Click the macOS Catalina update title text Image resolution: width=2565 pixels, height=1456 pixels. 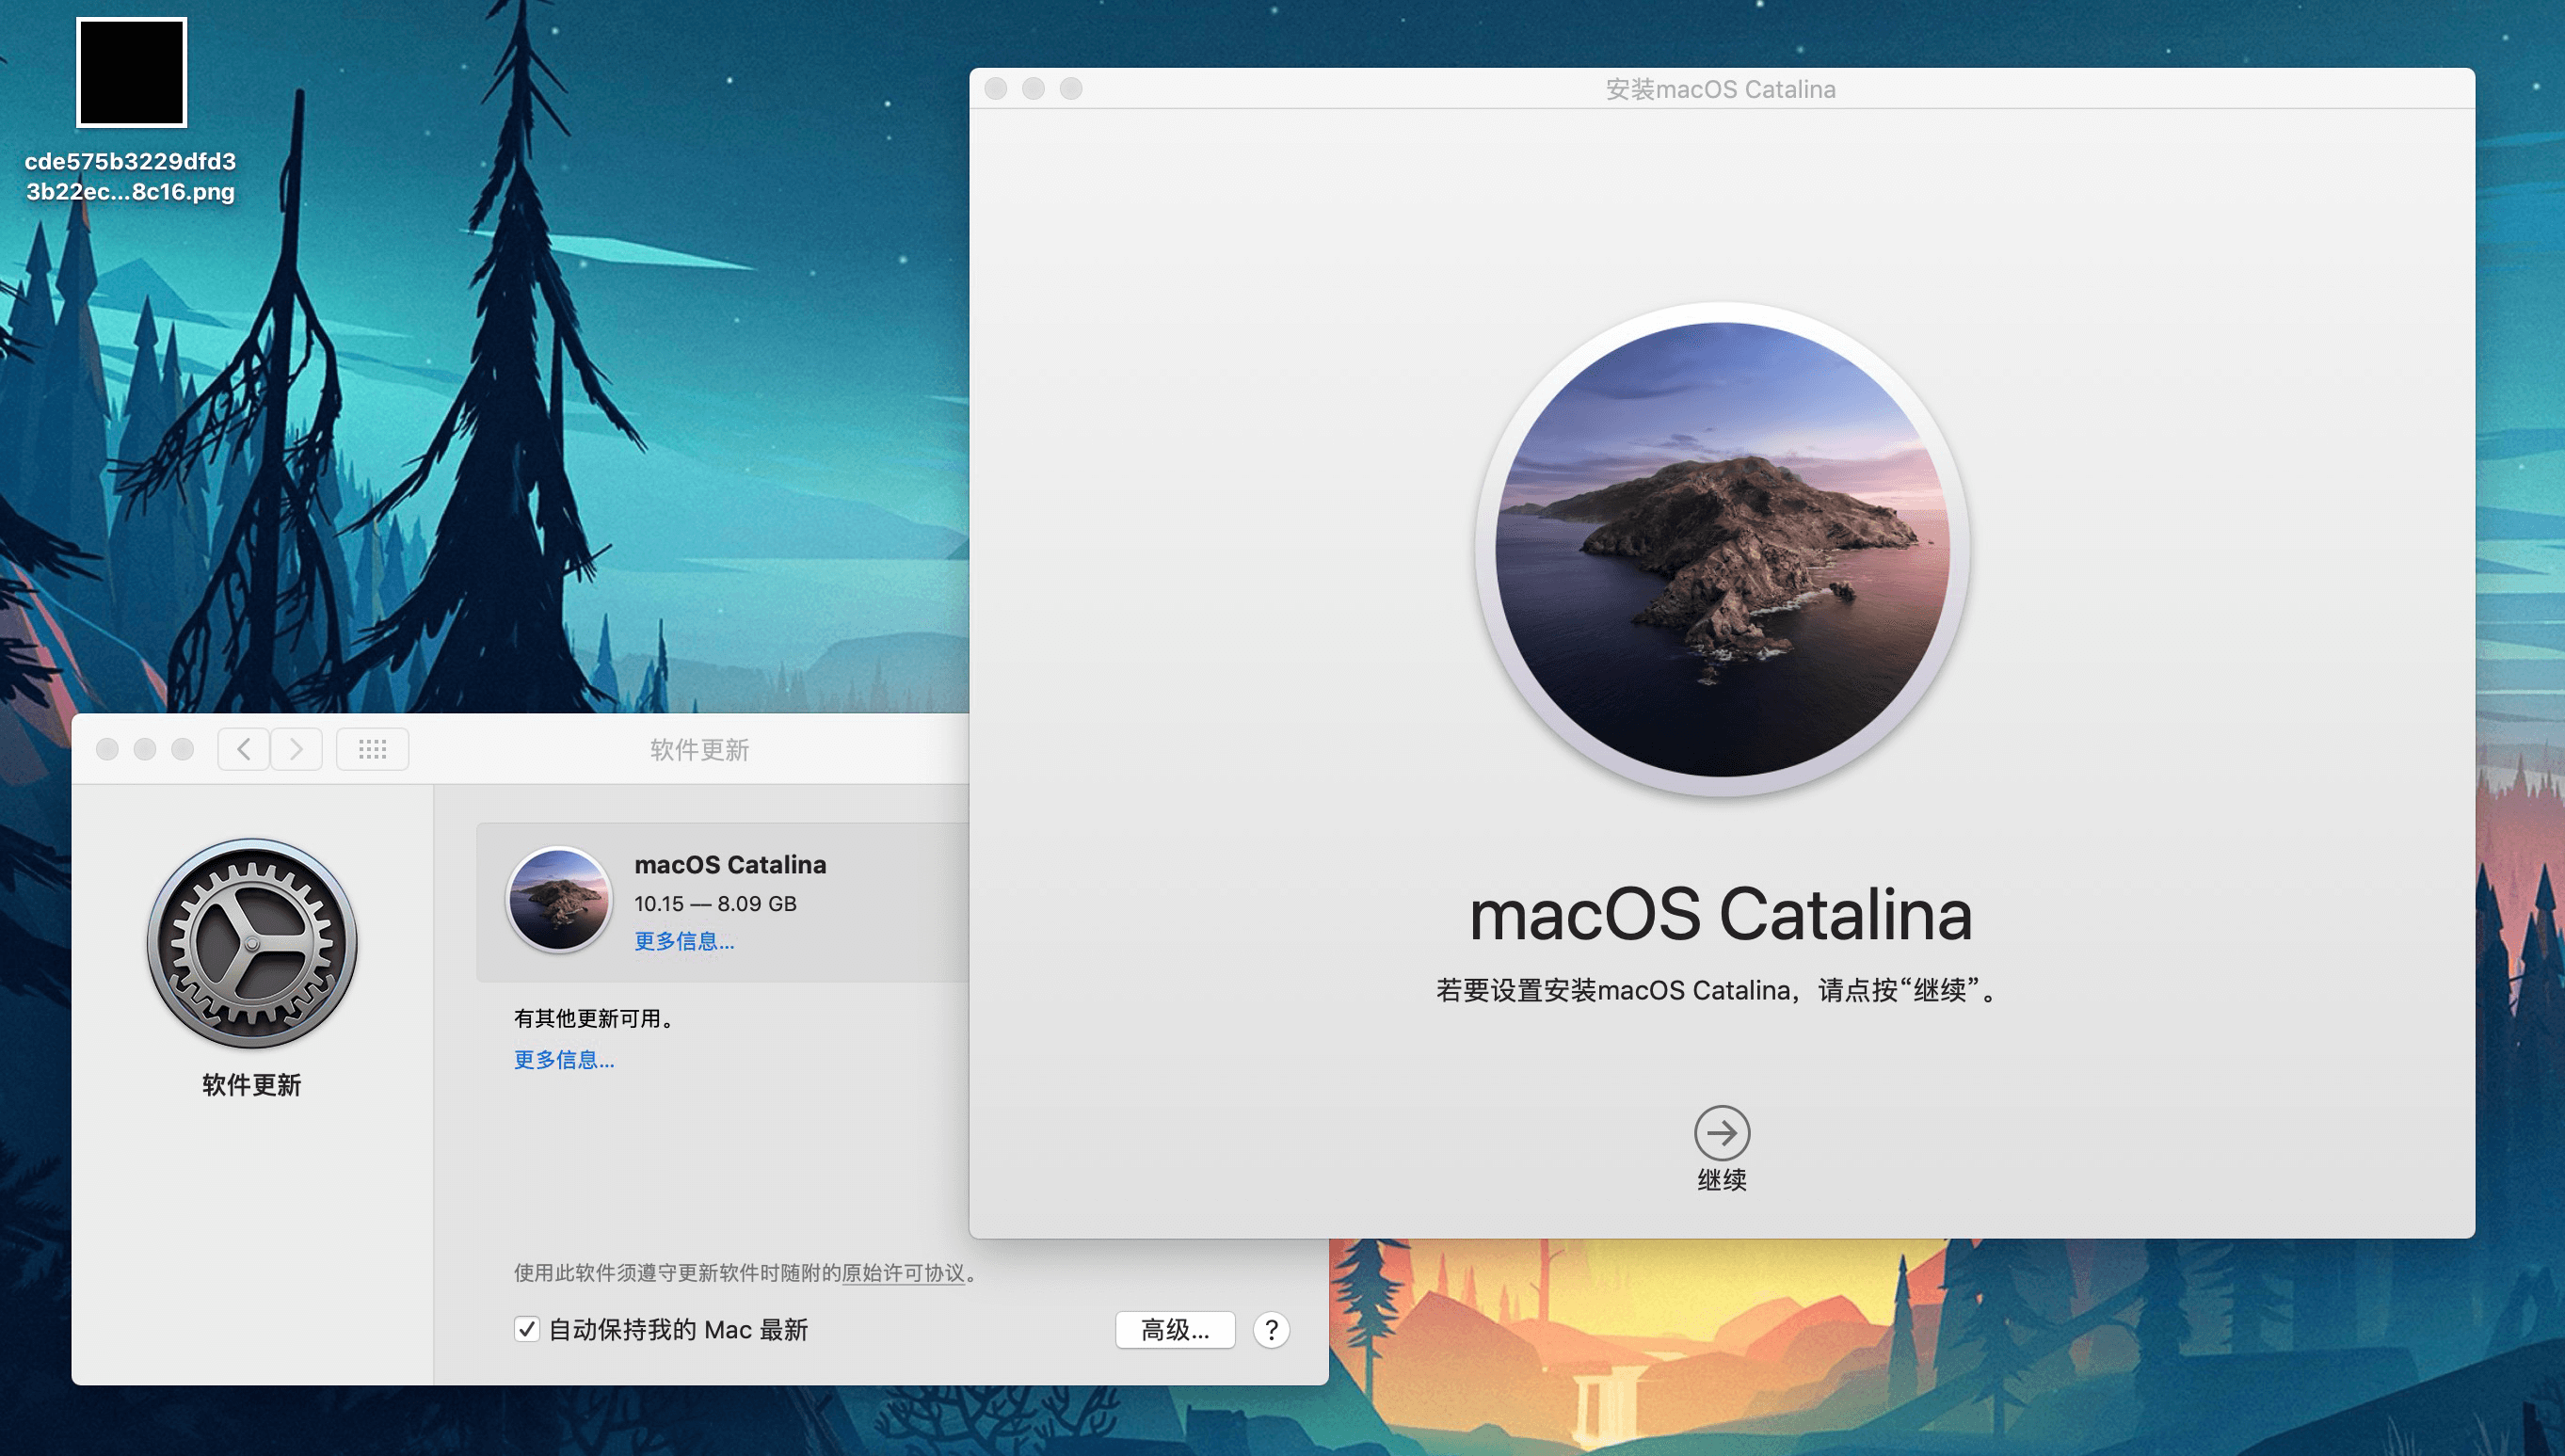(x=730, y=864)
